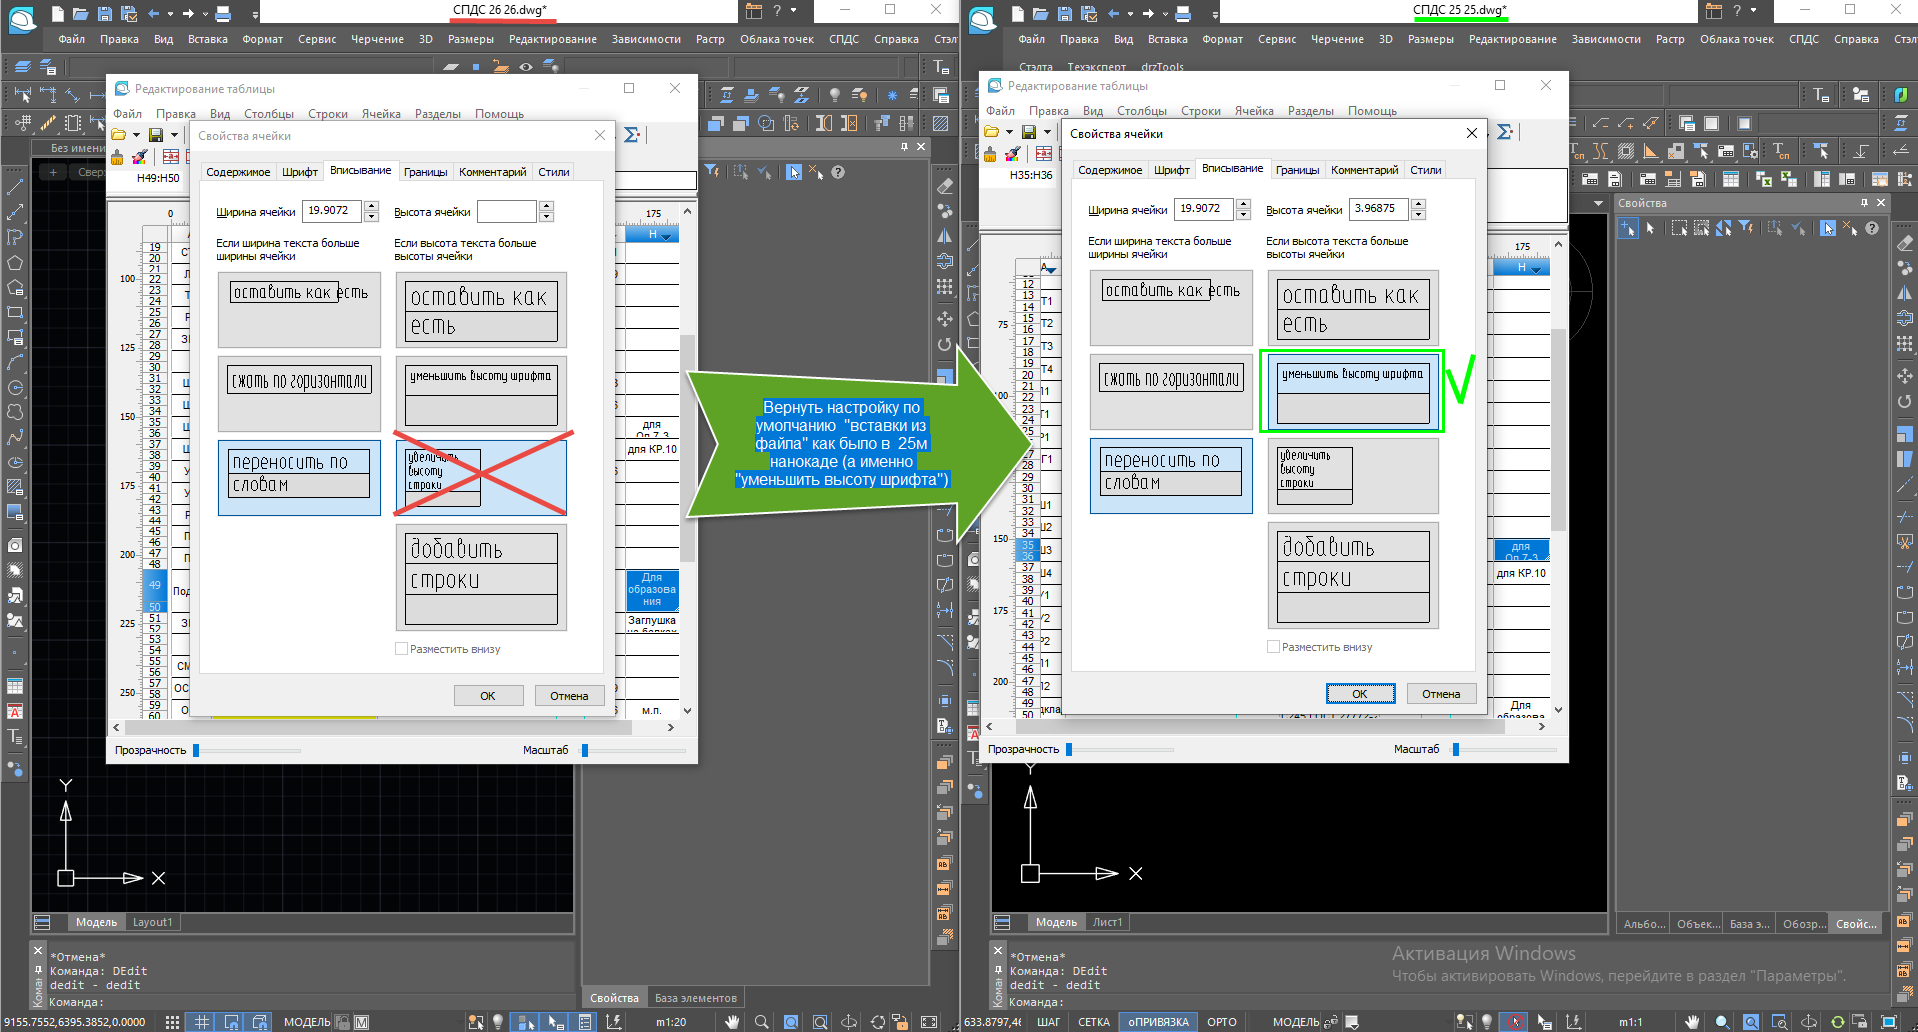The image size is (1918, 1032).
Task: Toggle оПРИВЯЗКА object snap in right status bar
Action: click(1158, 1022)
